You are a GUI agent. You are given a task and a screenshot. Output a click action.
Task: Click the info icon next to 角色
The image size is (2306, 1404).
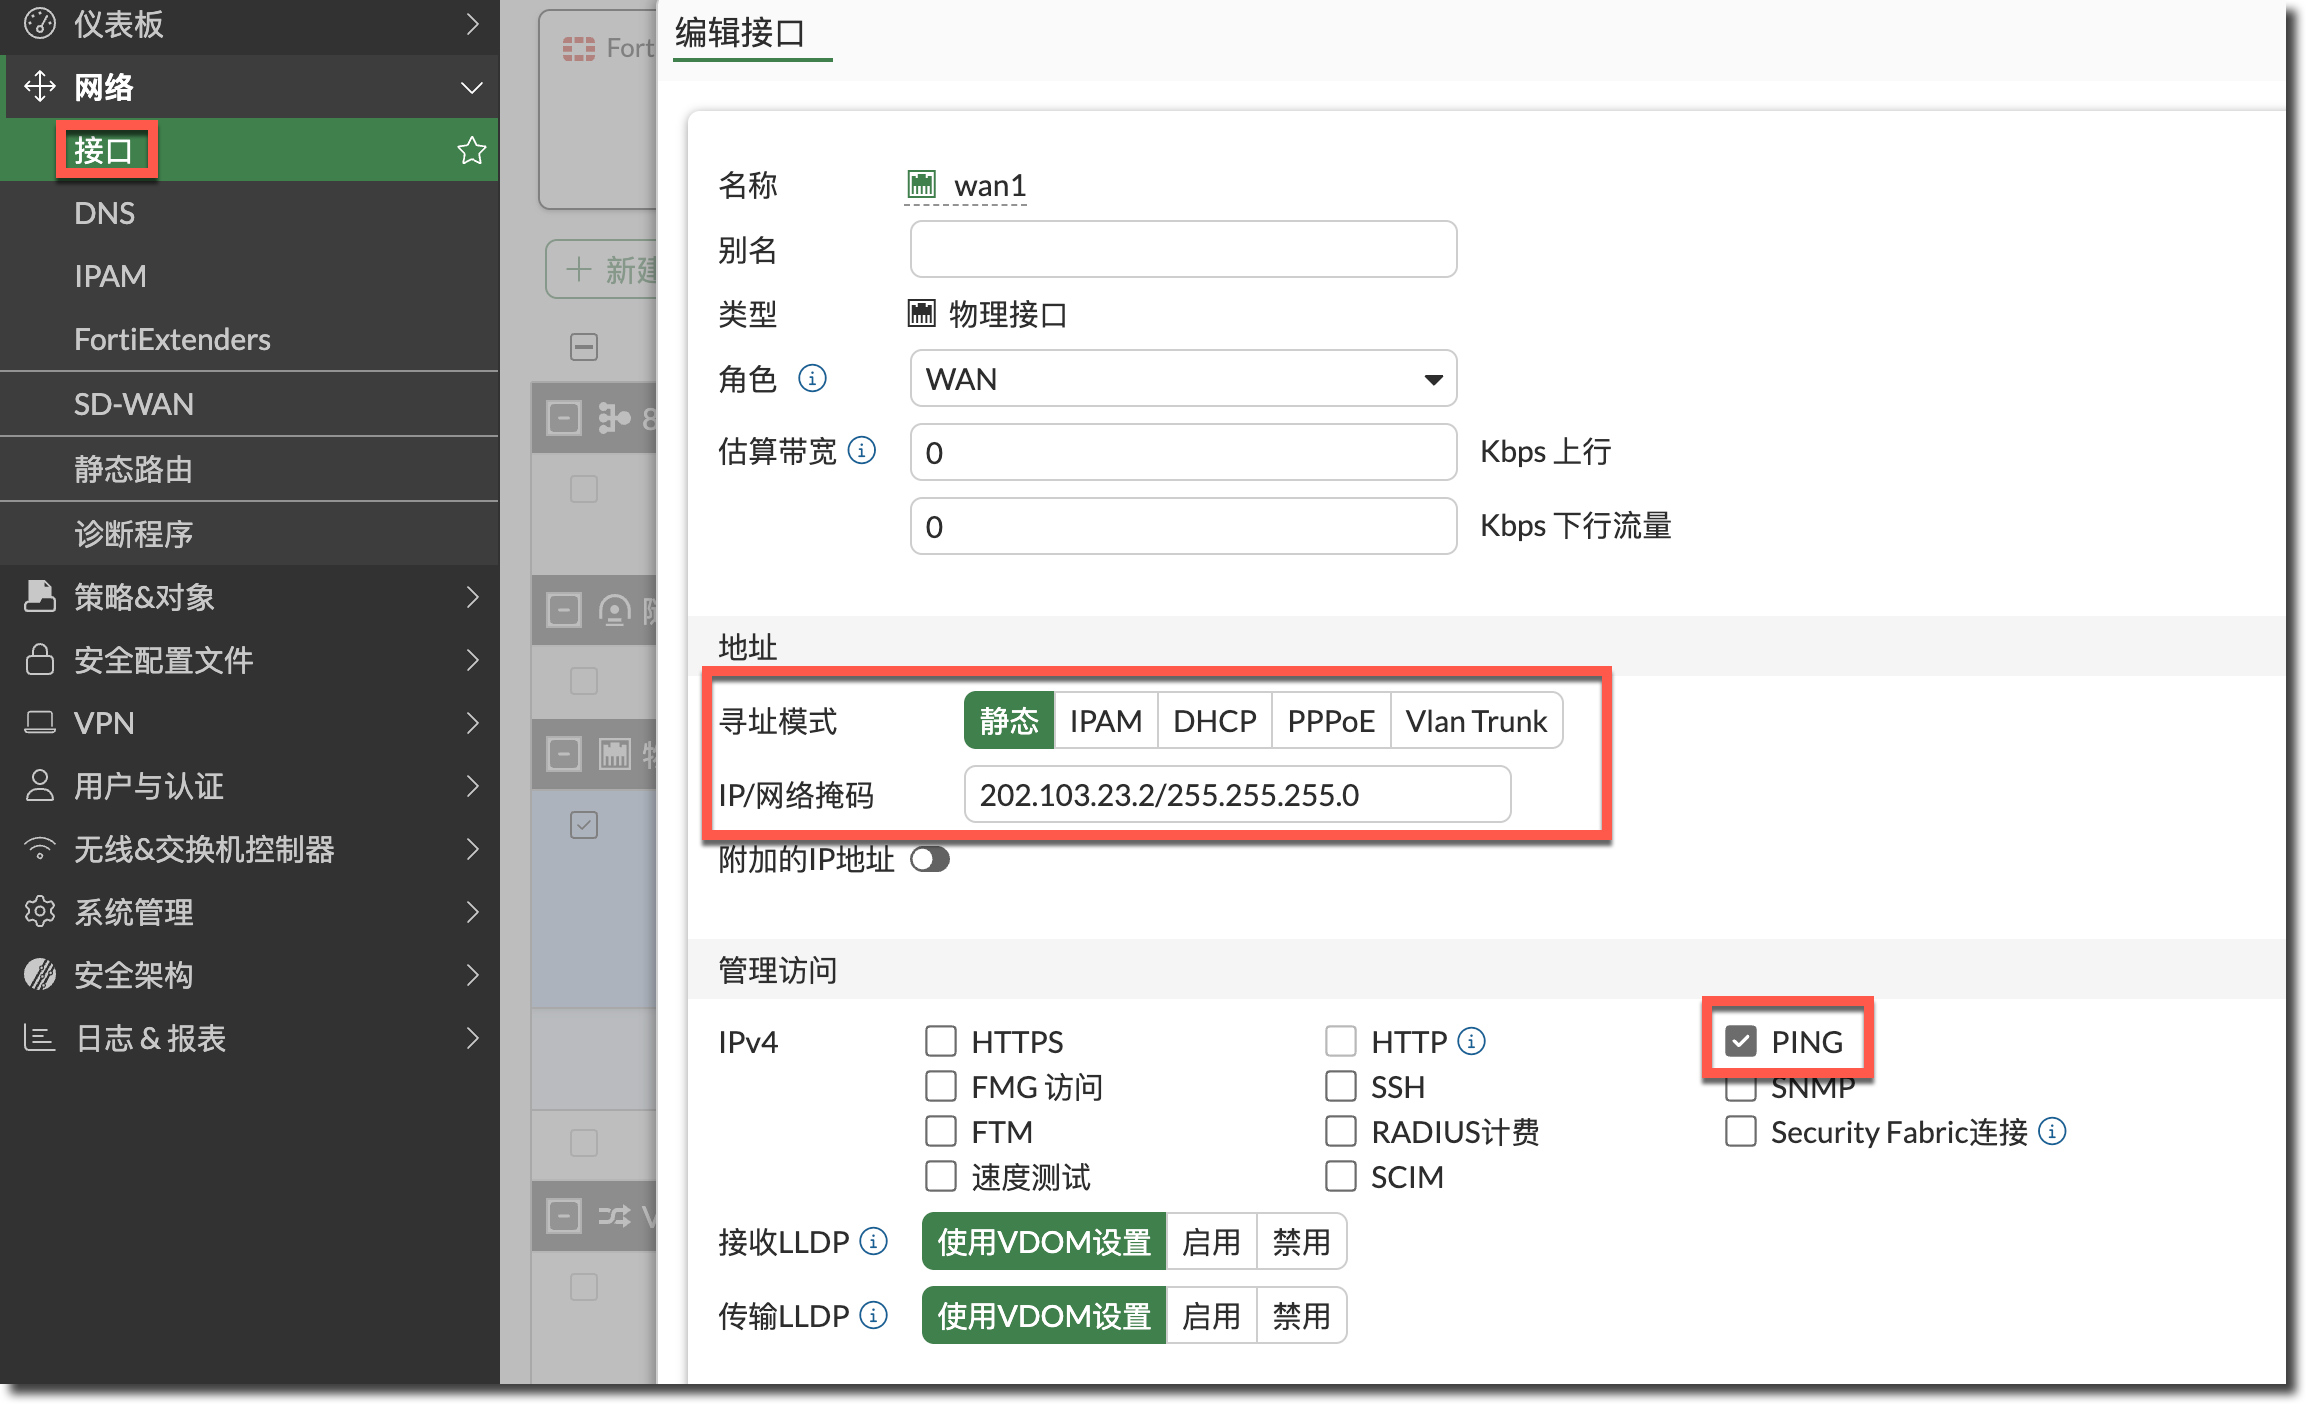tap(812, 379)
